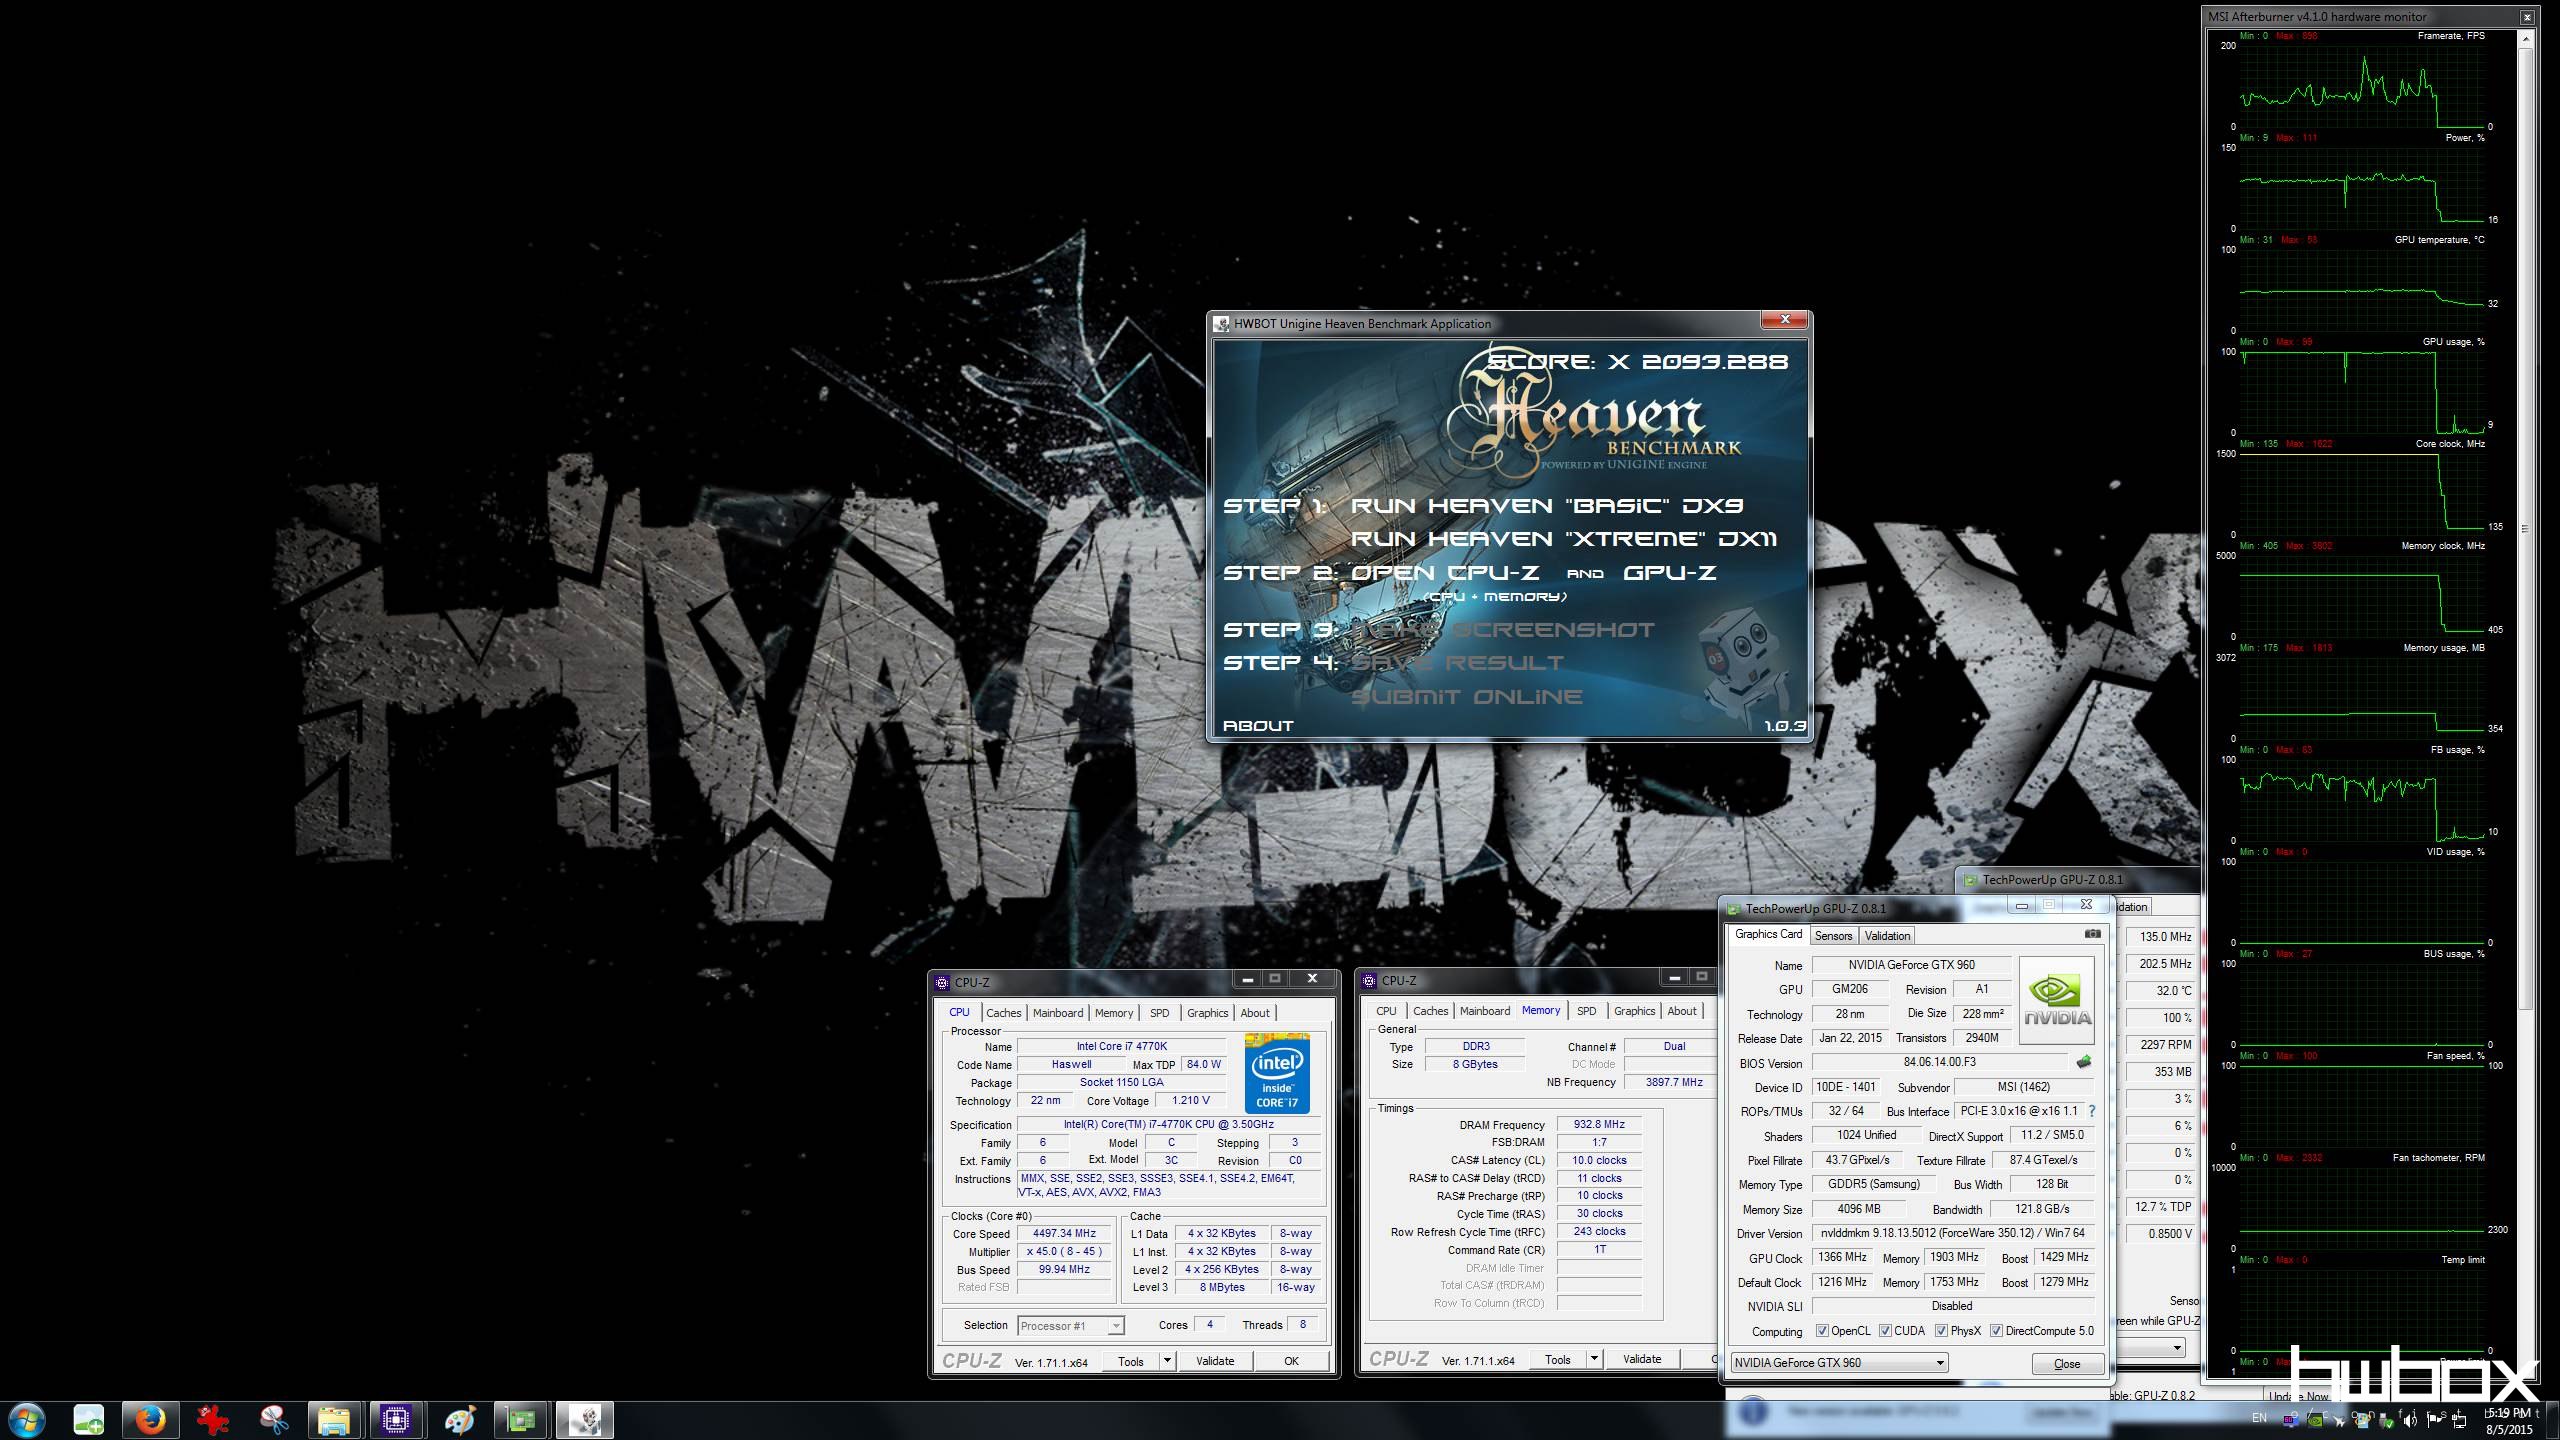Click Validate in the CPU-Z Memory window
2560x1440 pixels.
(1642, 1359)
